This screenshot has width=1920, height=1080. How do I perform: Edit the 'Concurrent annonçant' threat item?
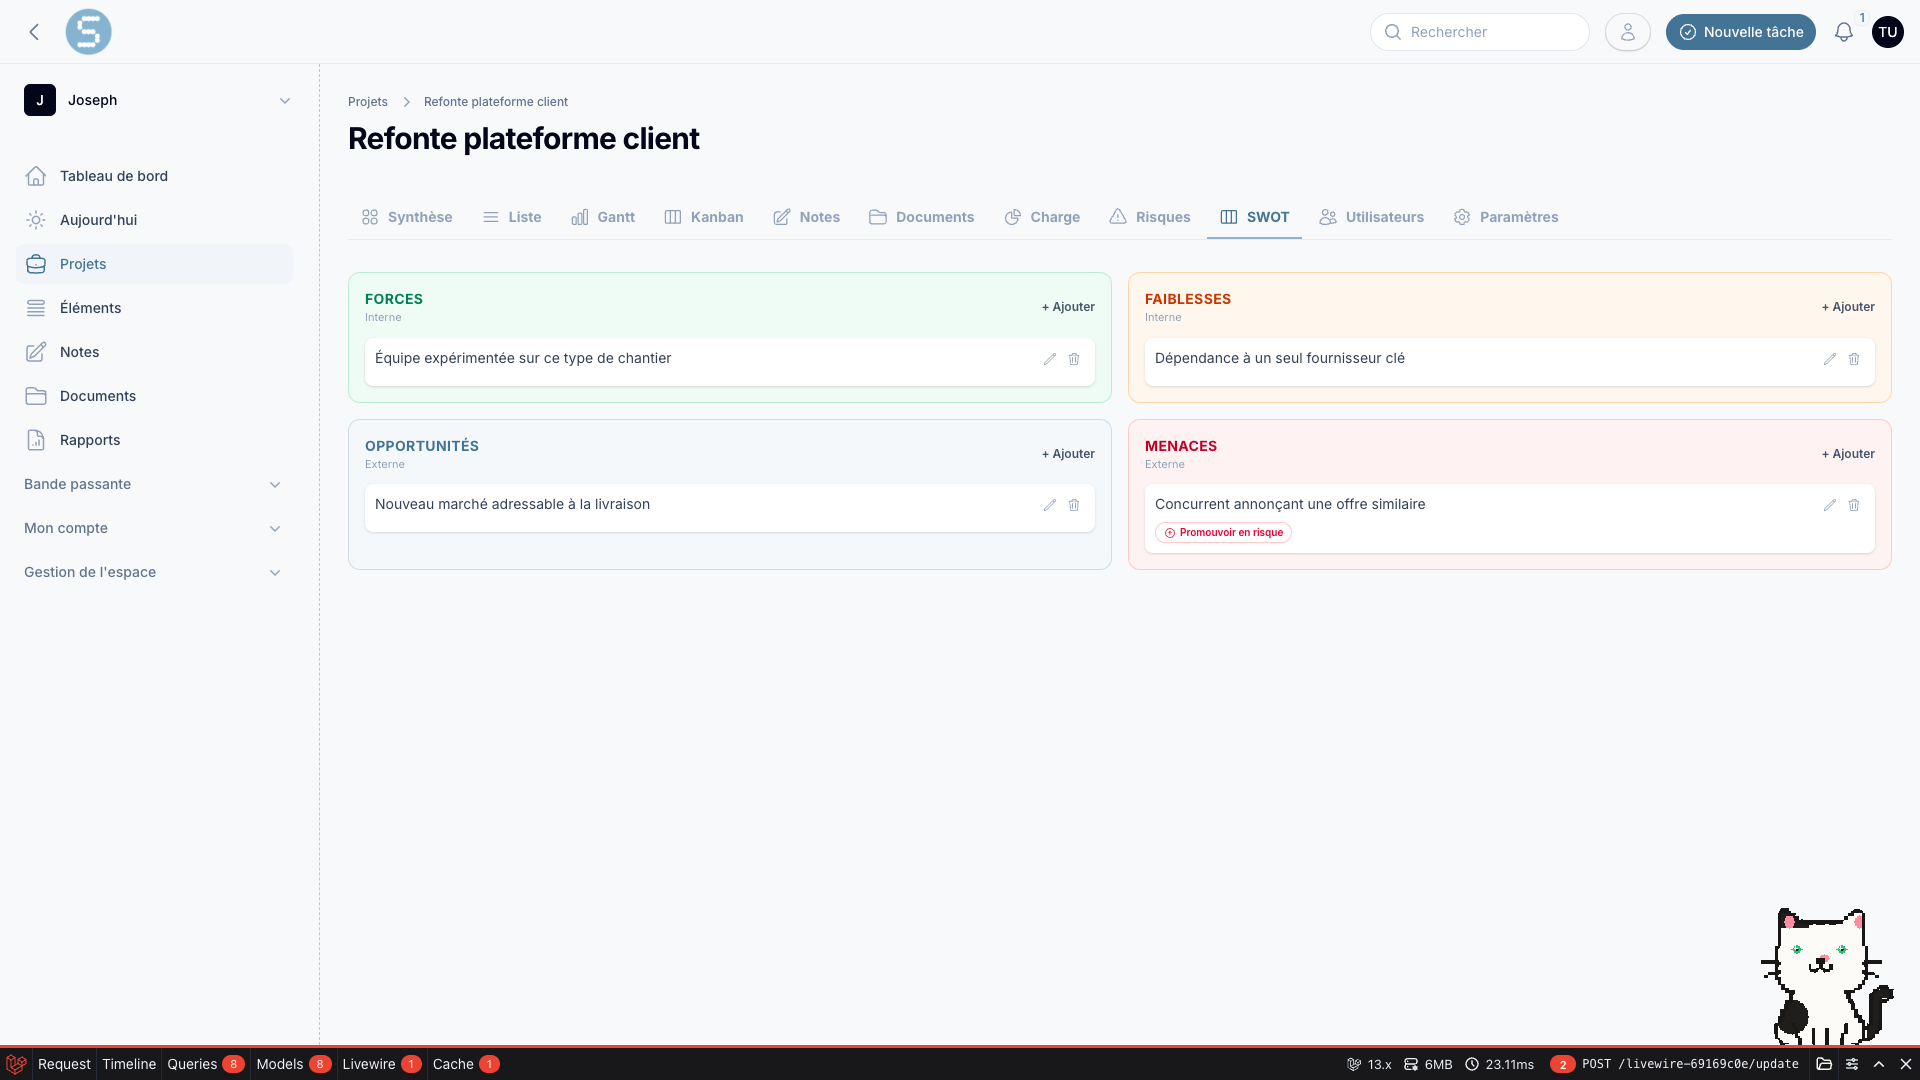[x=1829, y=505]
